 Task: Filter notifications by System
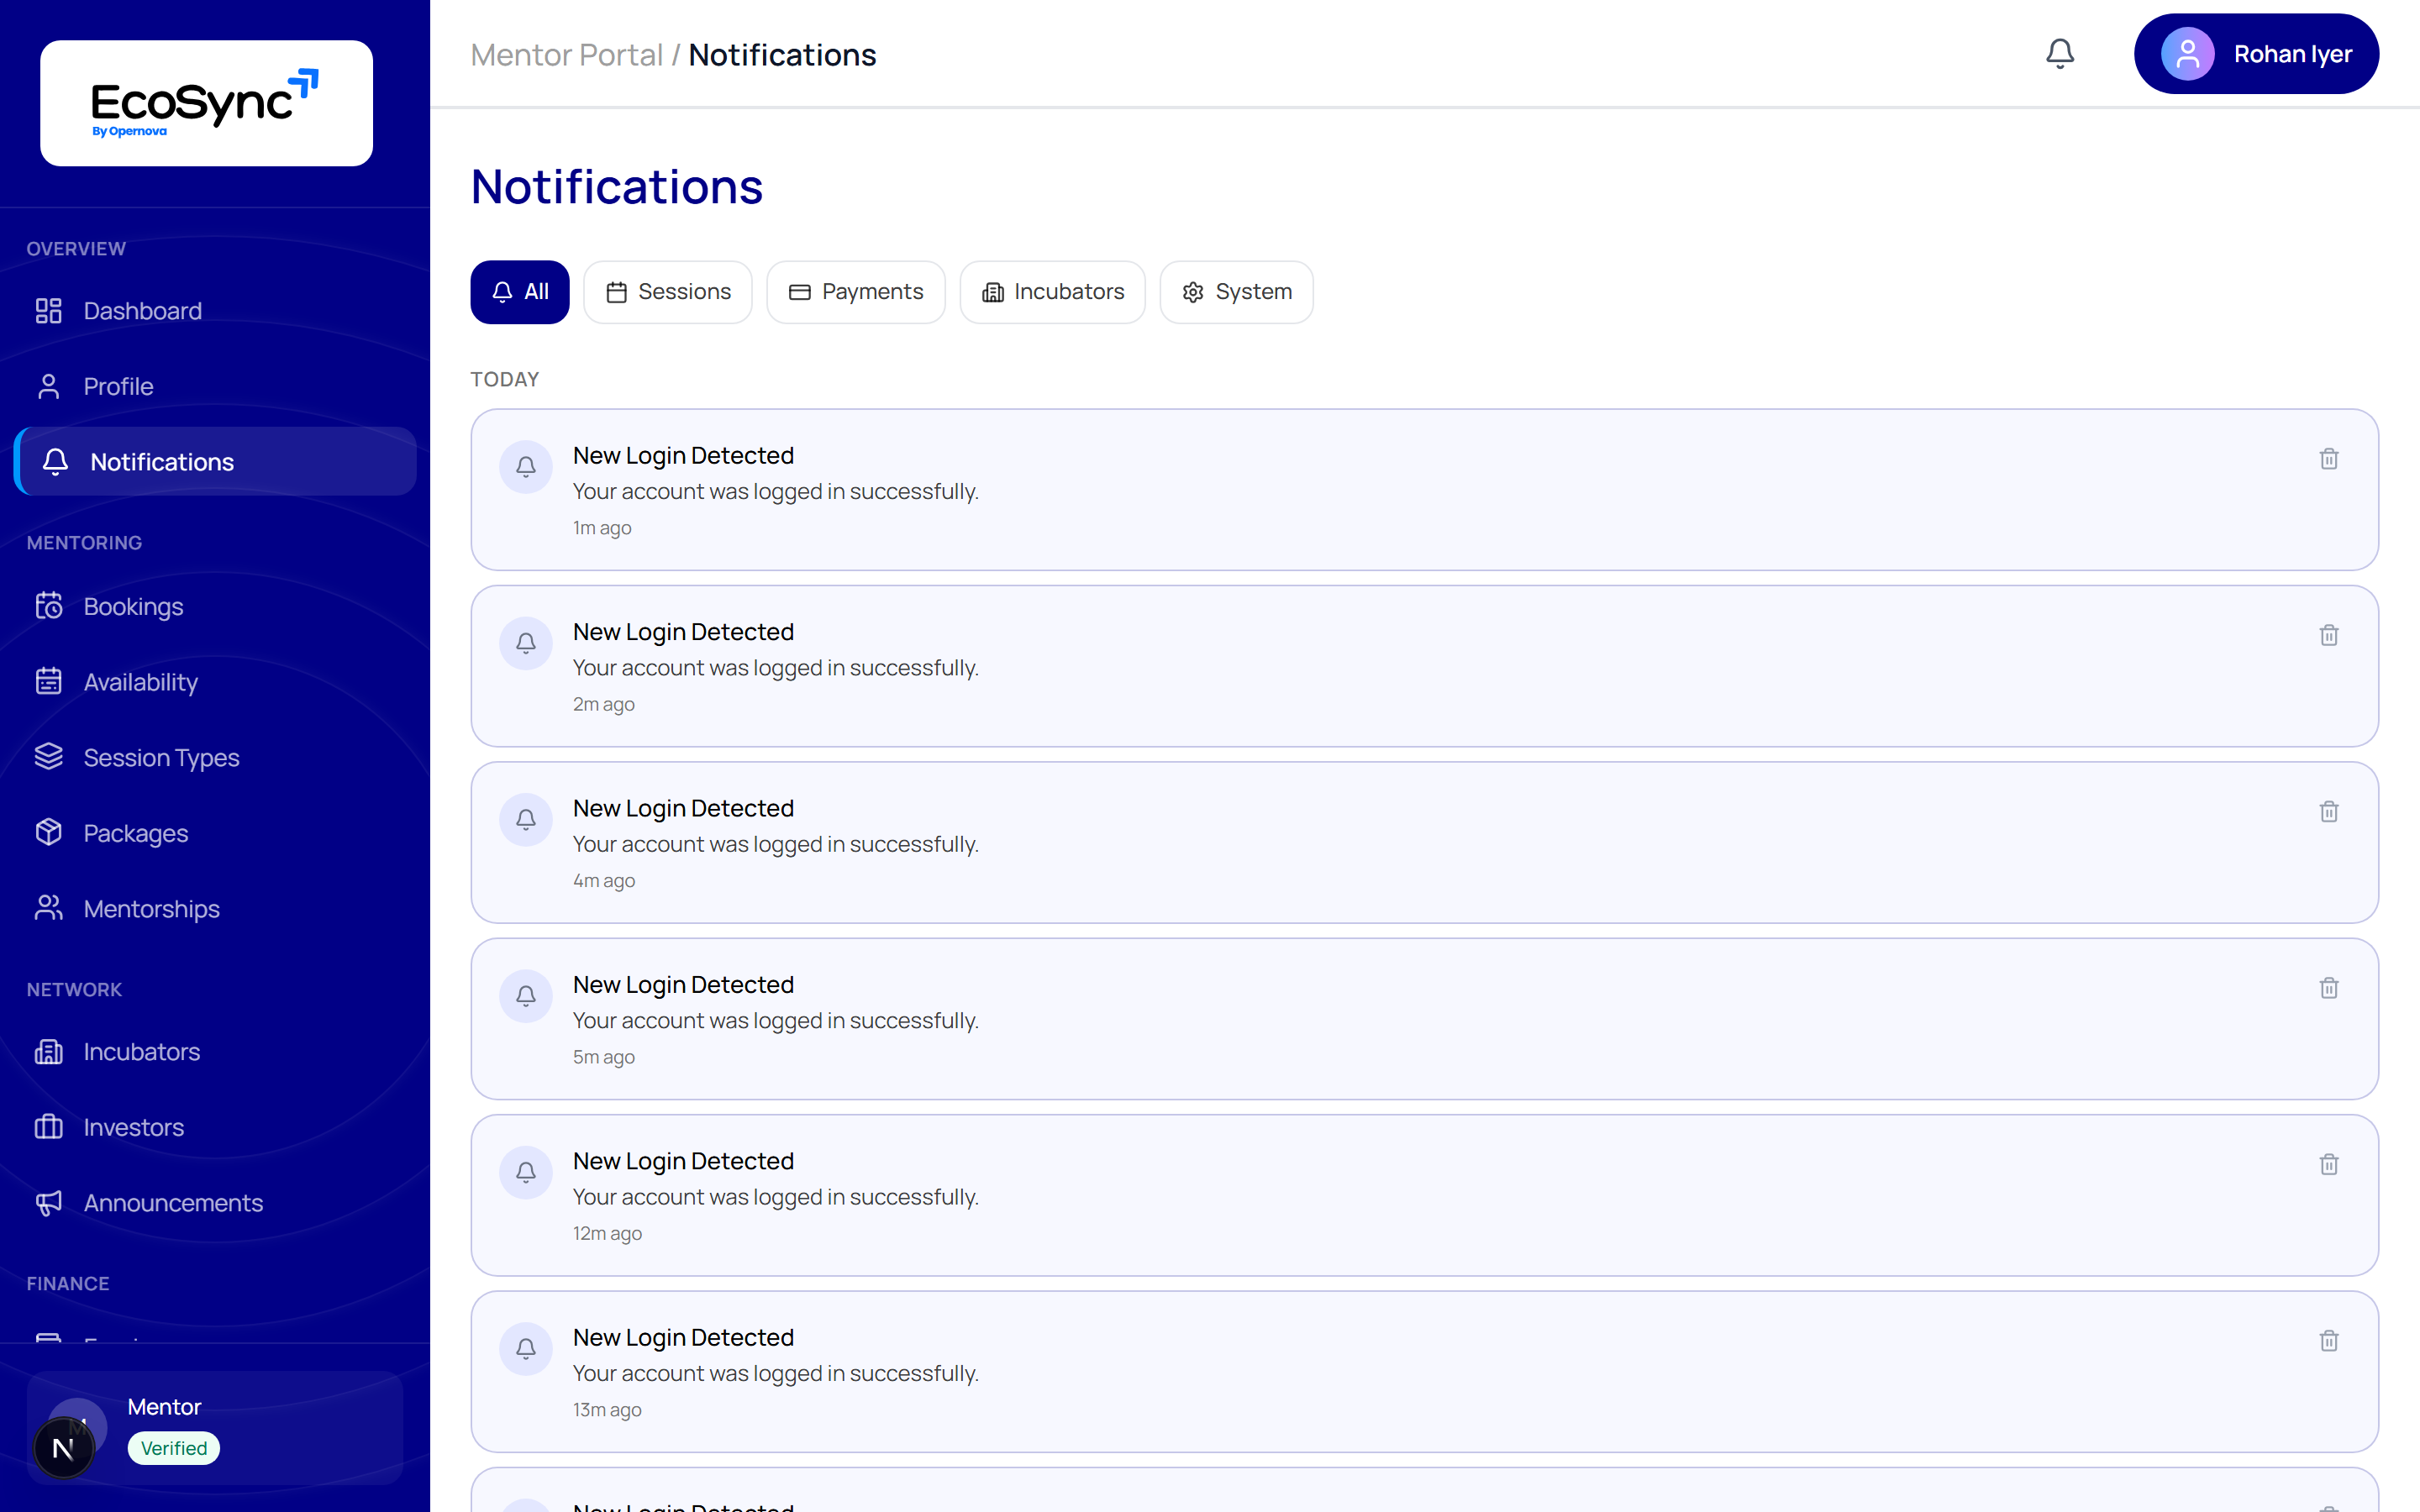(x=1237, y=292)
